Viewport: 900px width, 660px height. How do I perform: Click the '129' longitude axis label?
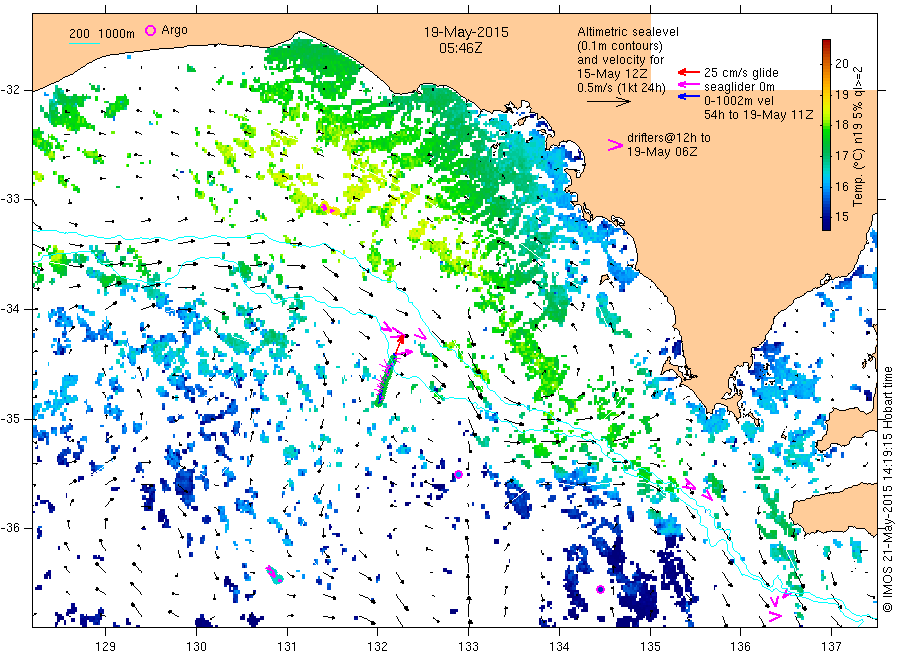tap(106, 647)
